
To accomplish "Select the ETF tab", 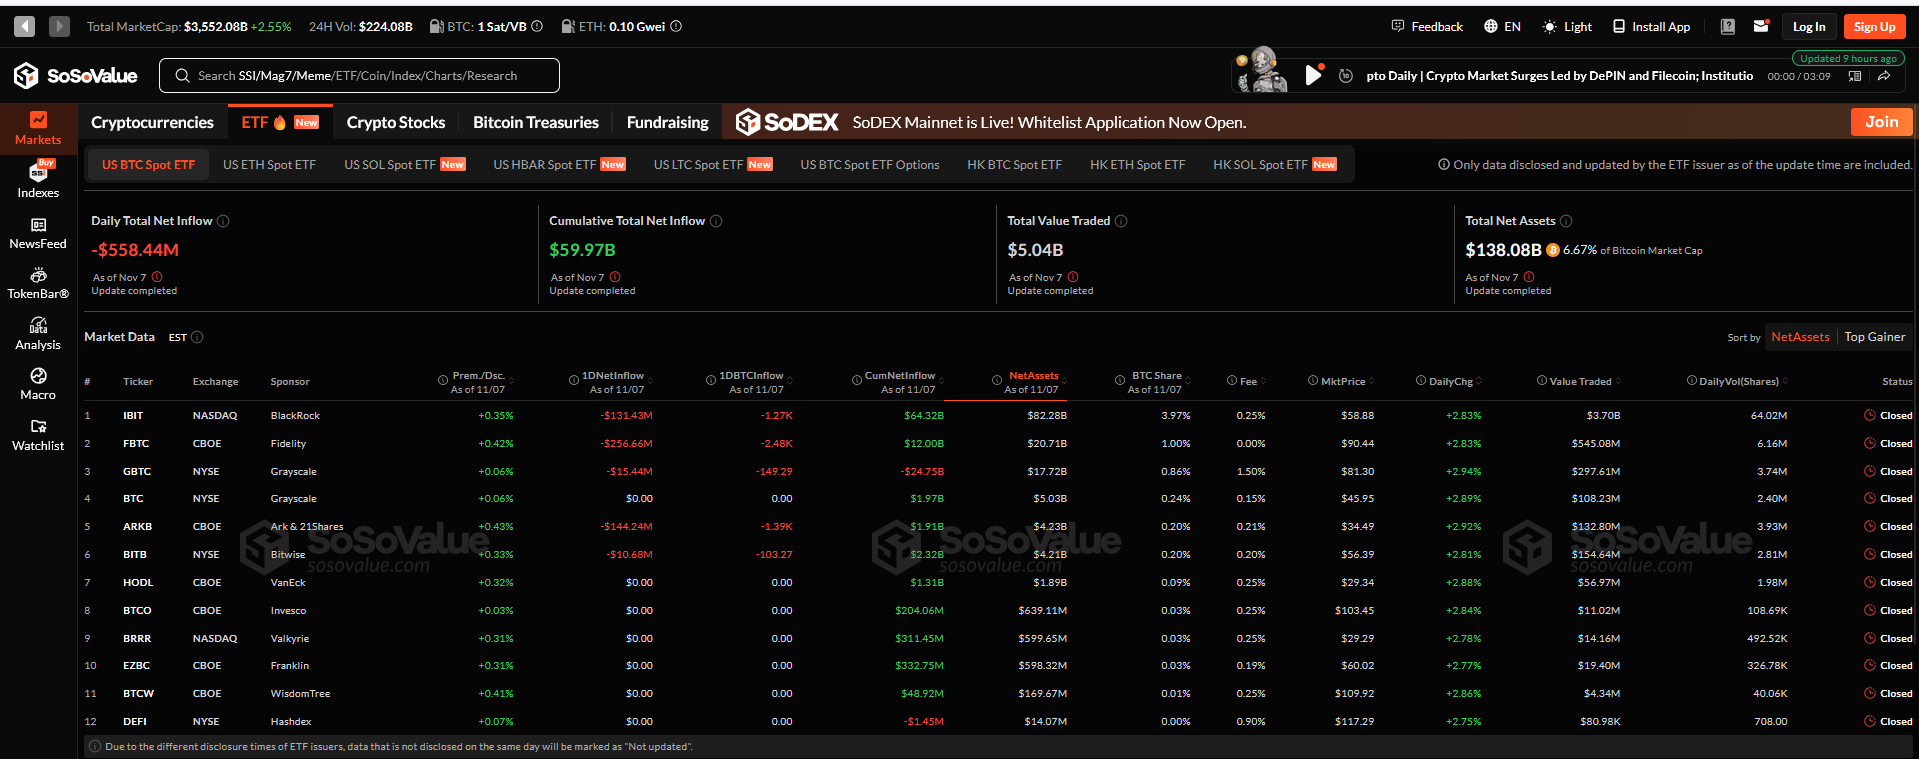I will click(x=280, y=122).
